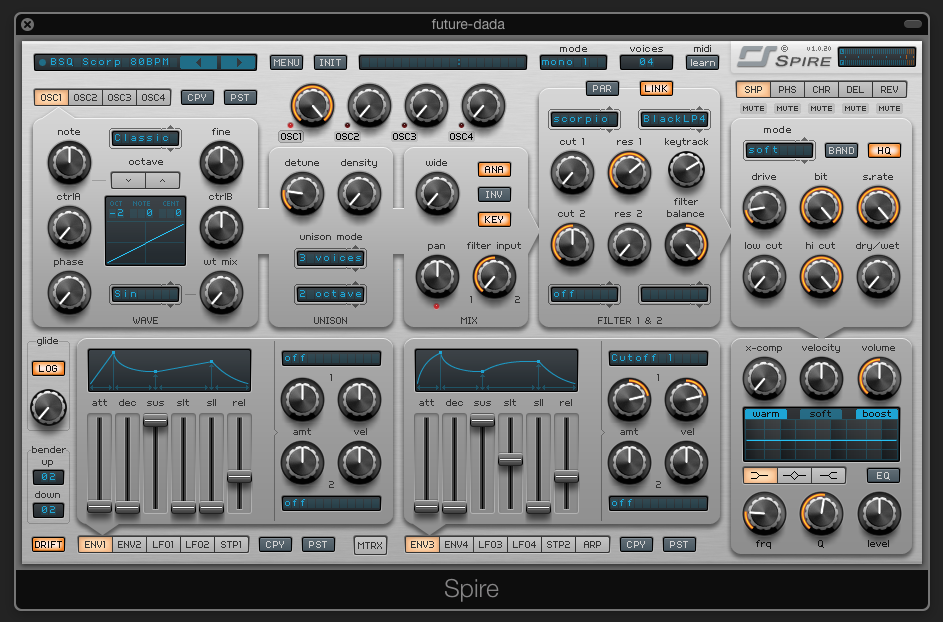Click the bender up value field
The image size is (943, 622).
pos(49,477)
